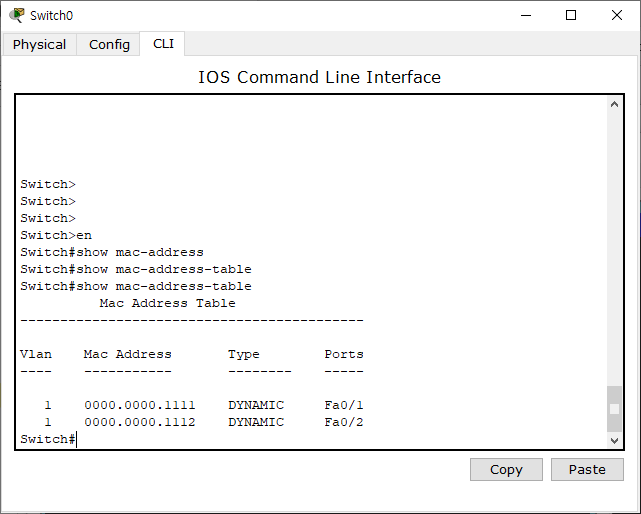Minimize the Switch0 window
The width and height of the screenshot is (641, 514).
click(x=526, y=16)
